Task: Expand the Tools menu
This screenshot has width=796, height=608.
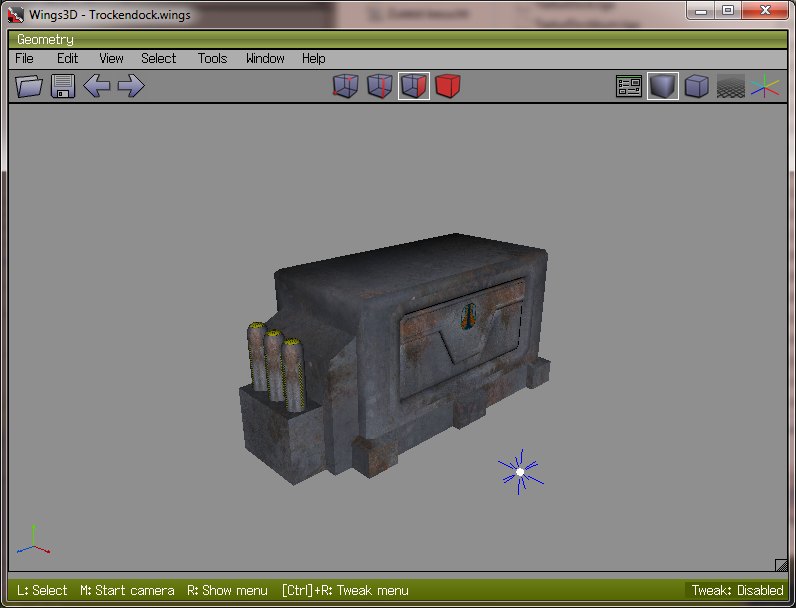Action: [x=212, y=59]
